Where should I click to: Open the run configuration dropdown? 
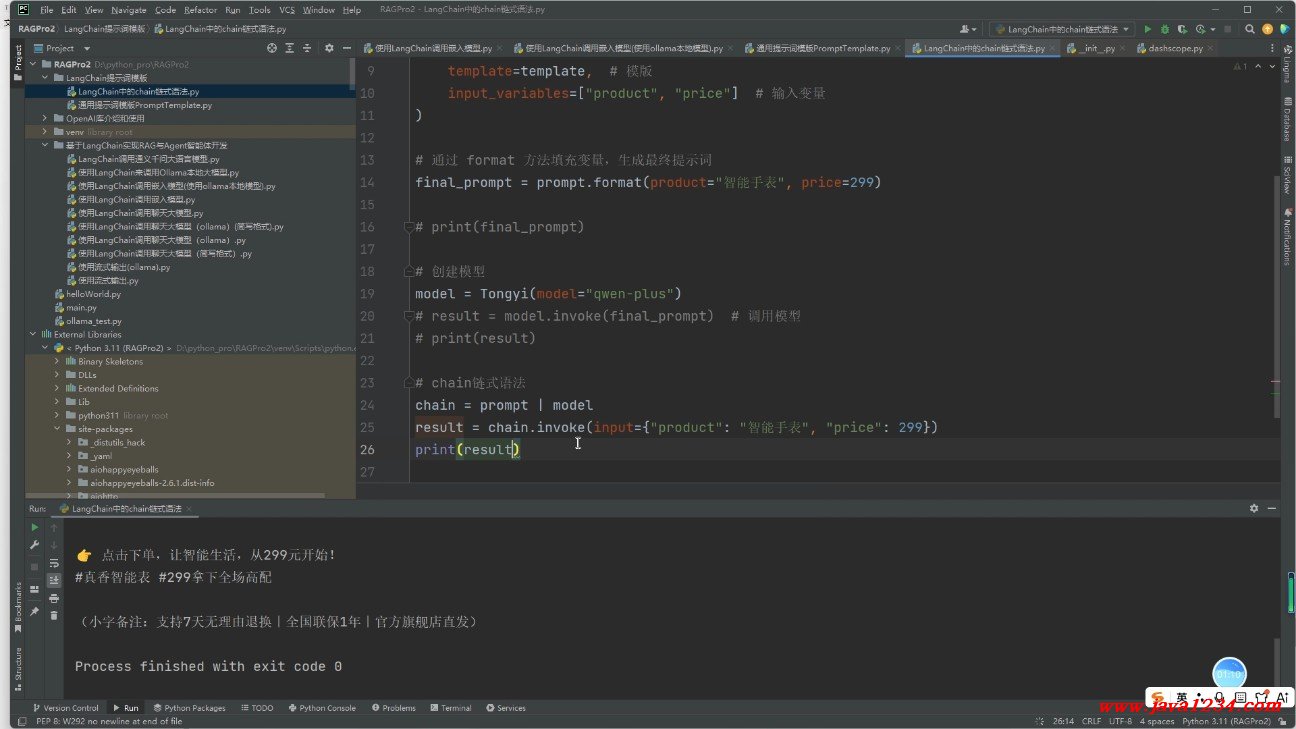1060,29
